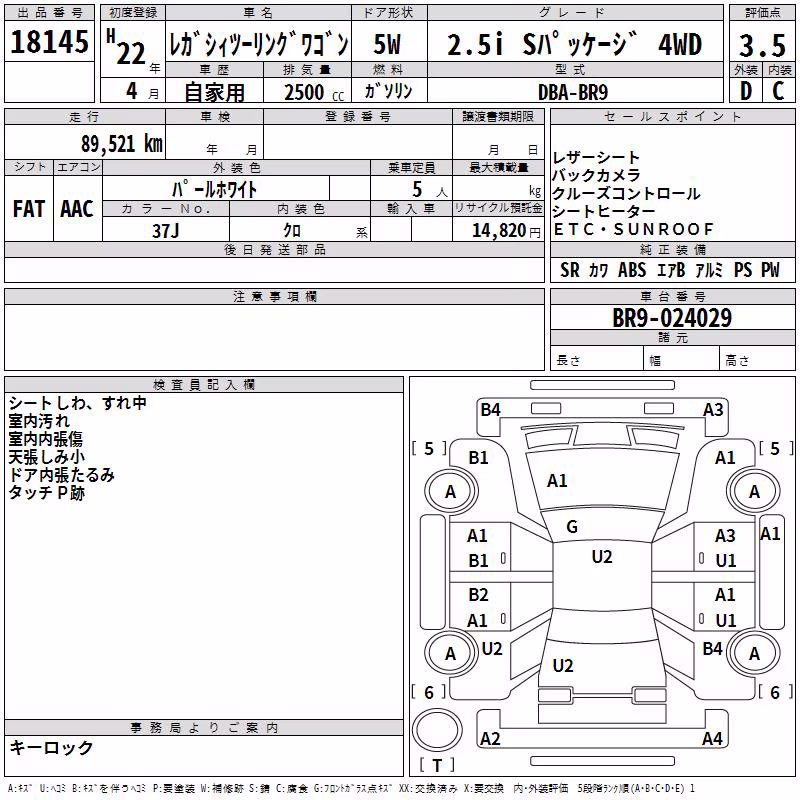The width and height of the screenshot is (800, 800).
Task: Select the note シートしわ、すれ中
Action: [78, 403]
